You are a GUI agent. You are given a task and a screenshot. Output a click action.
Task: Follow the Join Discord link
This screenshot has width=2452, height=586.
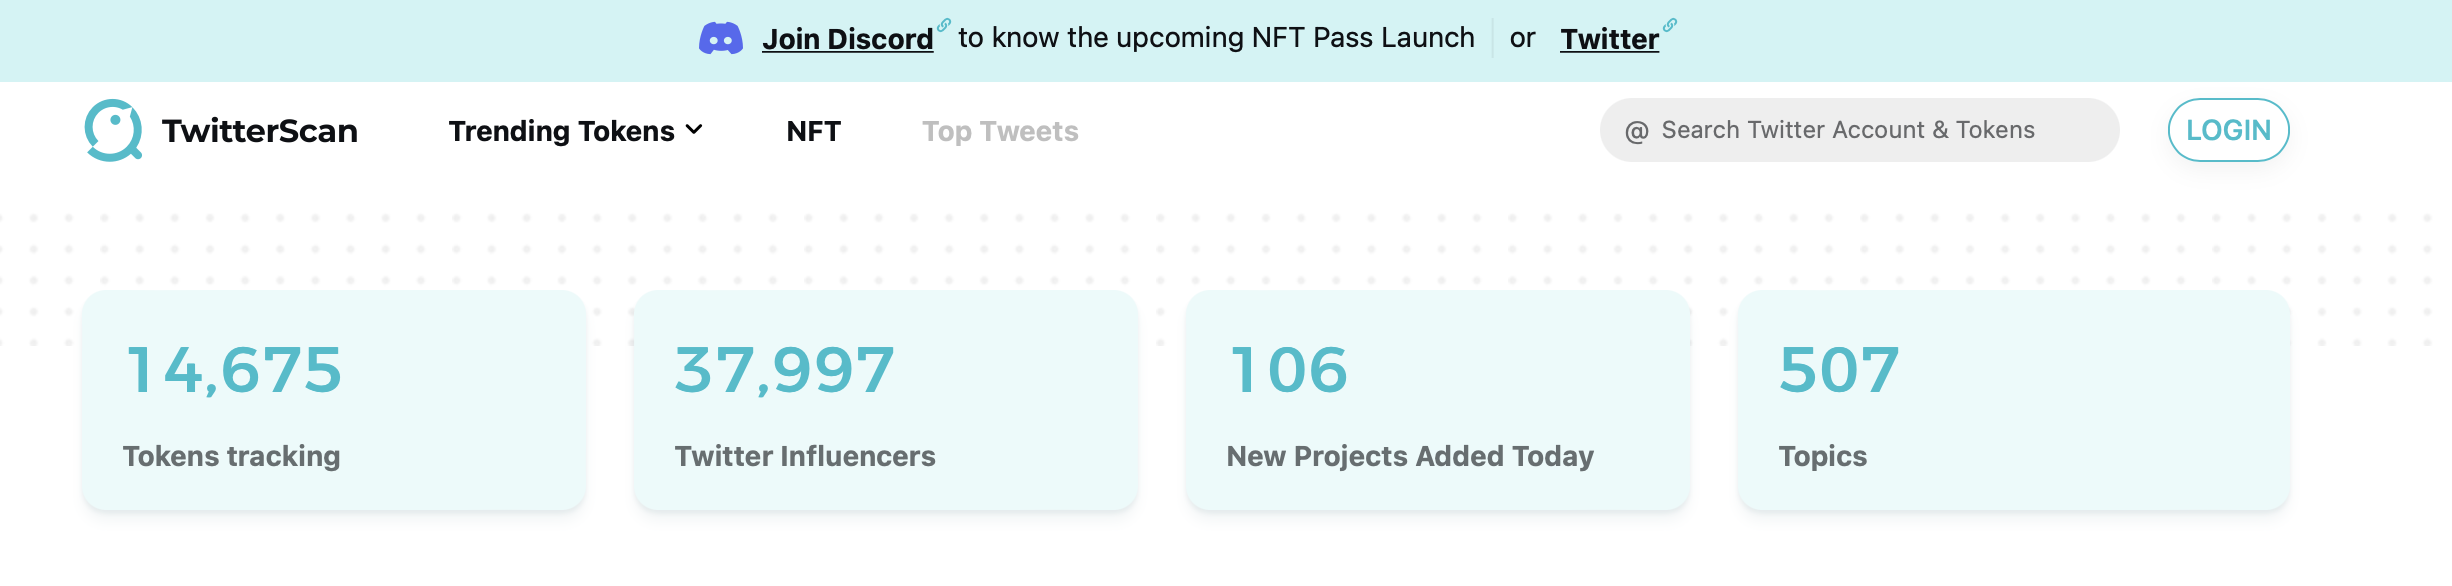pos(847,39)
